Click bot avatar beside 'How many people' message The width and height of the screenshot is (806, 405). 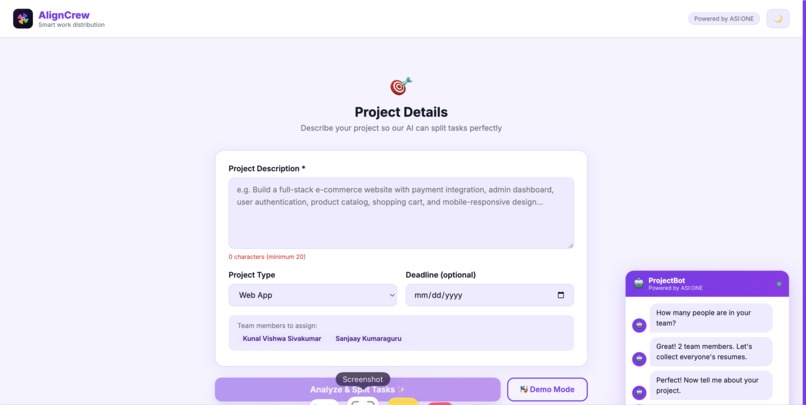click(x=639, y=325)
